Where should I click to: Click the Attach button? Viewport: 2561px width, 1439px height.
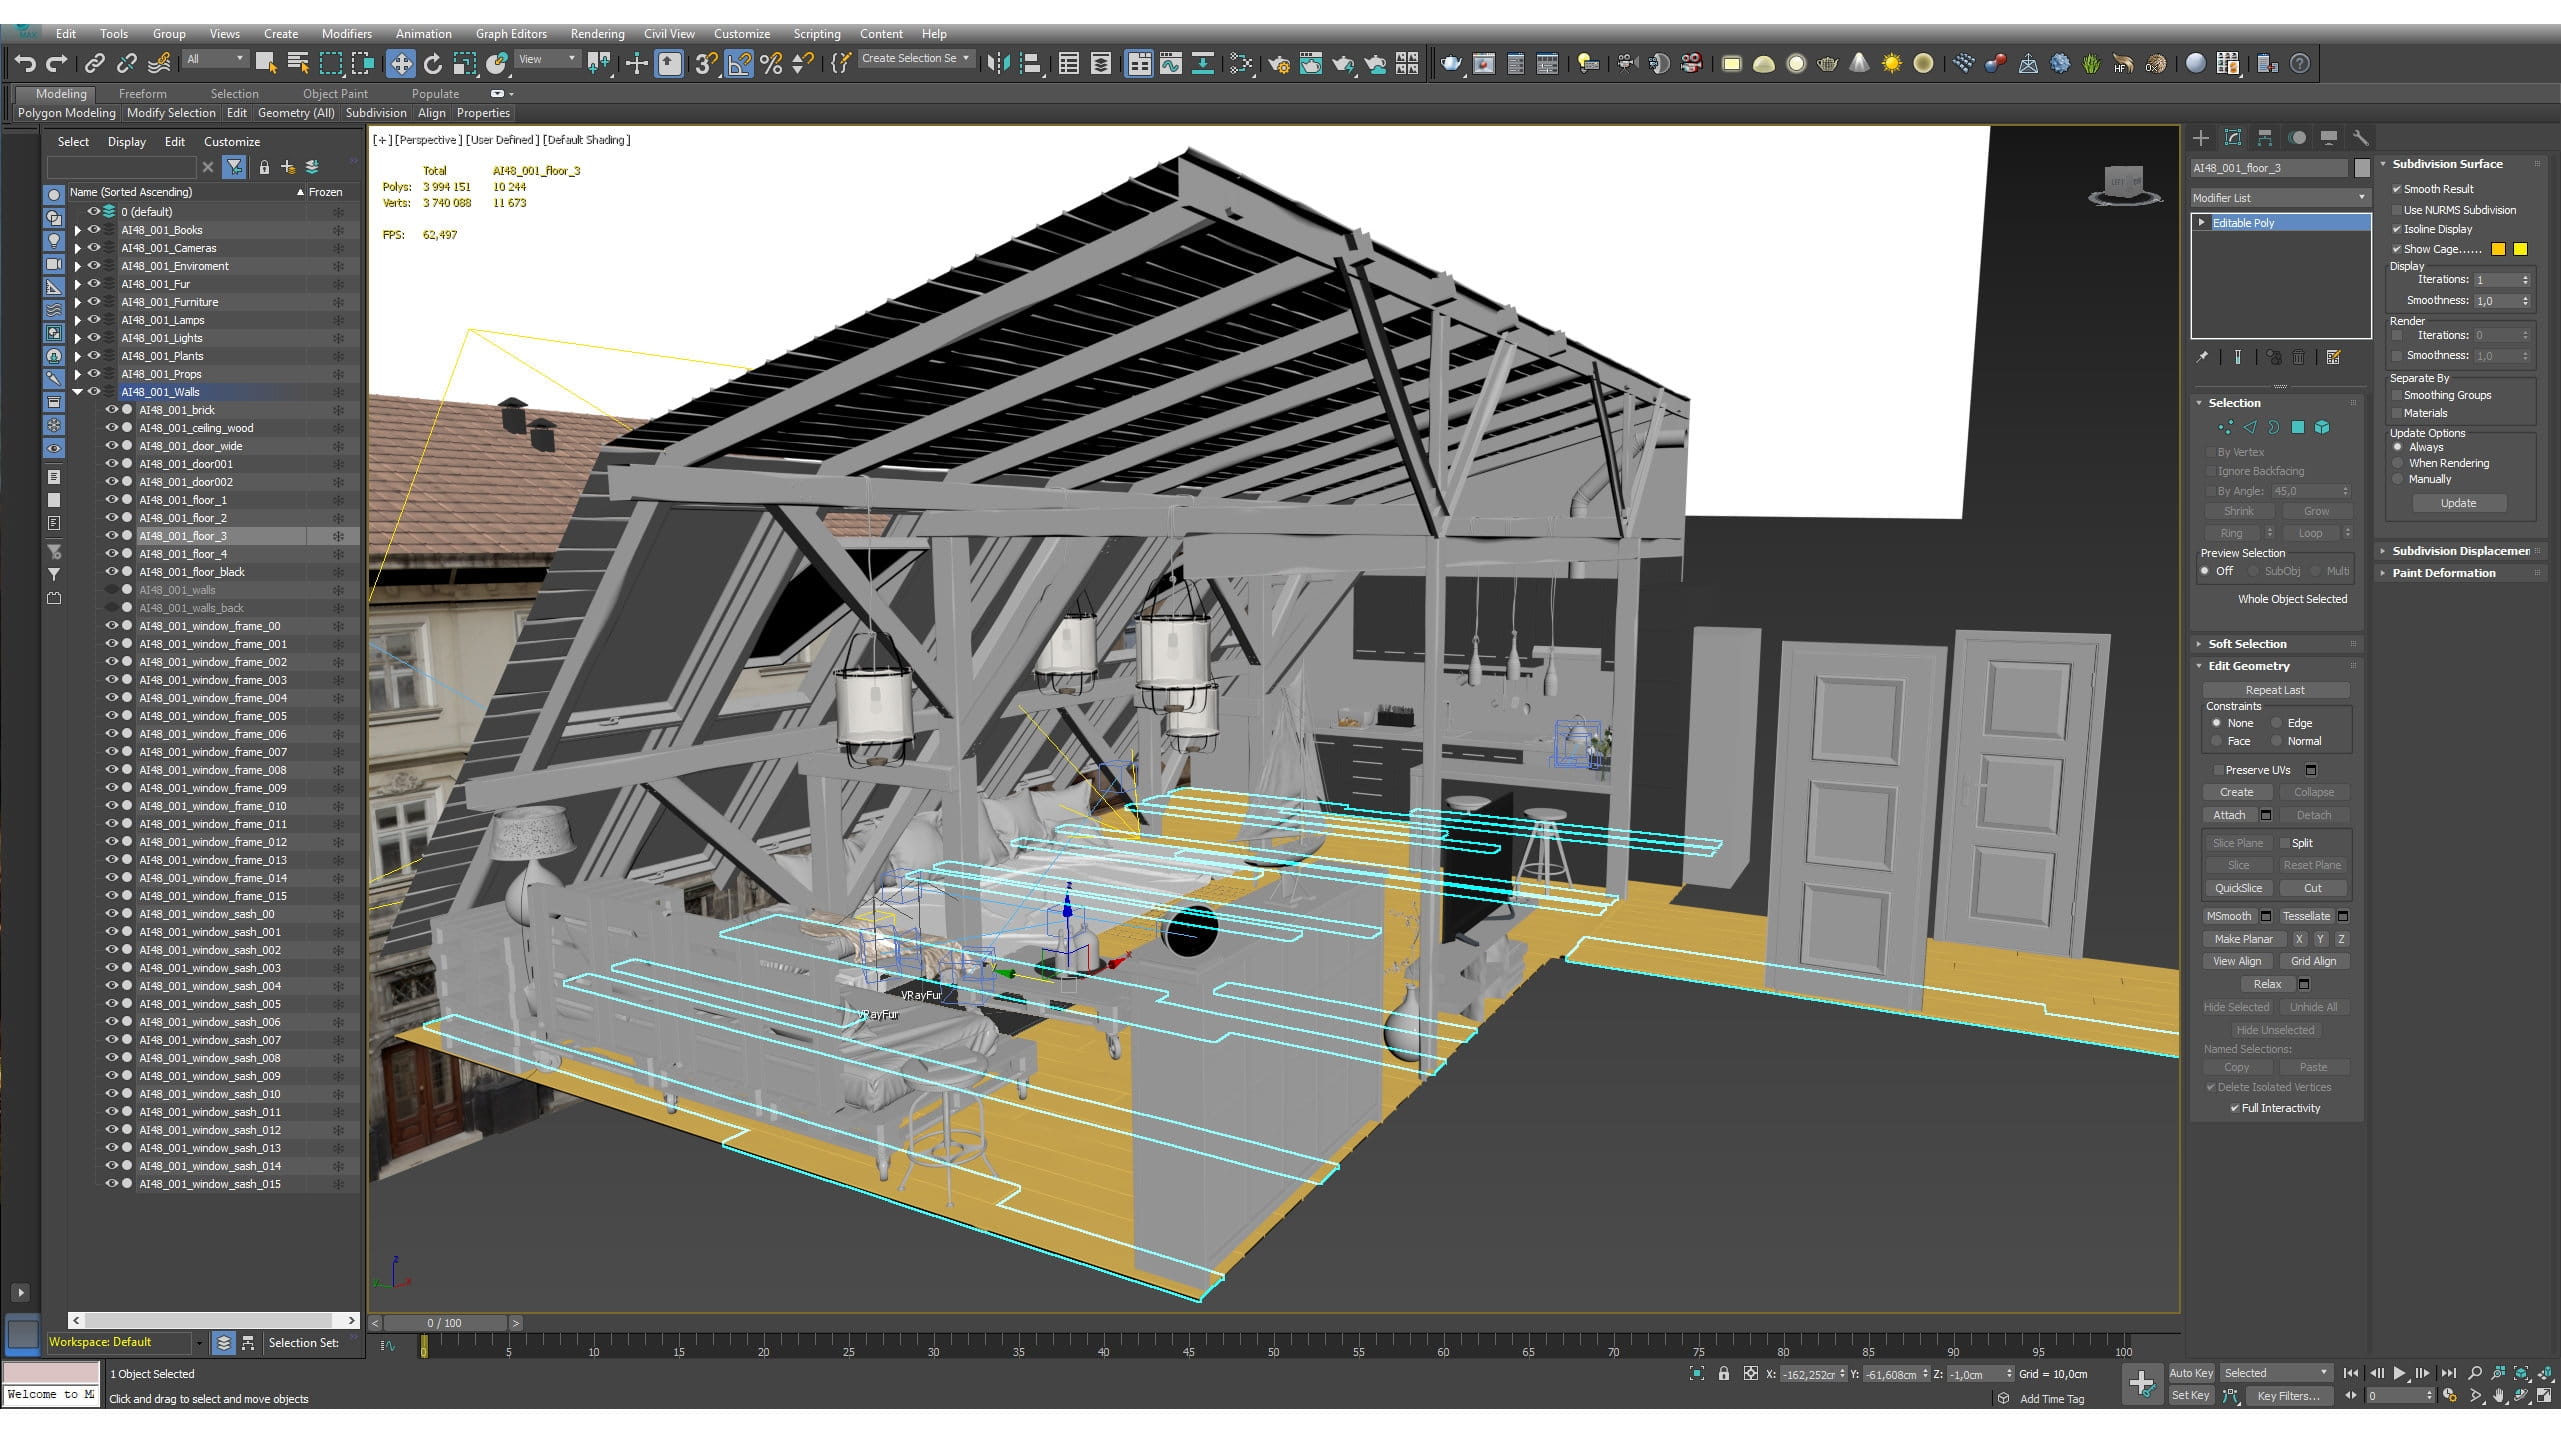pyautogui.click(x=2229, y=815)
